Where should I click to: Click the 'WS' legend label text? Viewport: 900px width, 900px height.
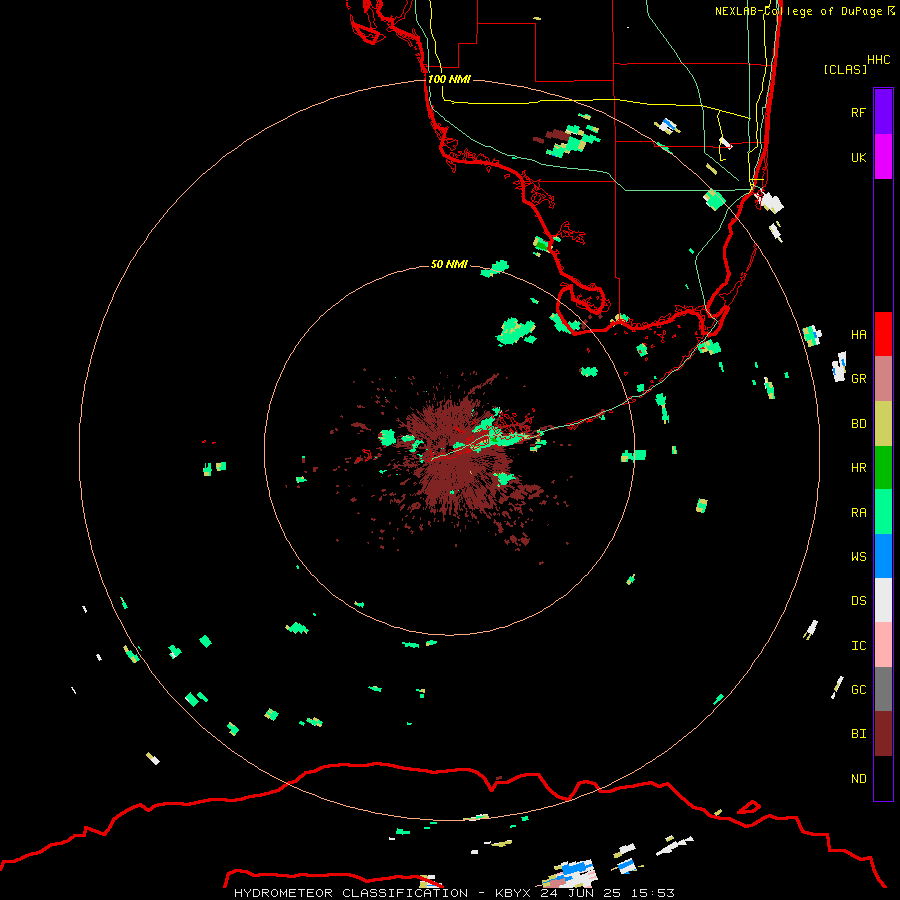coord(858,556)
